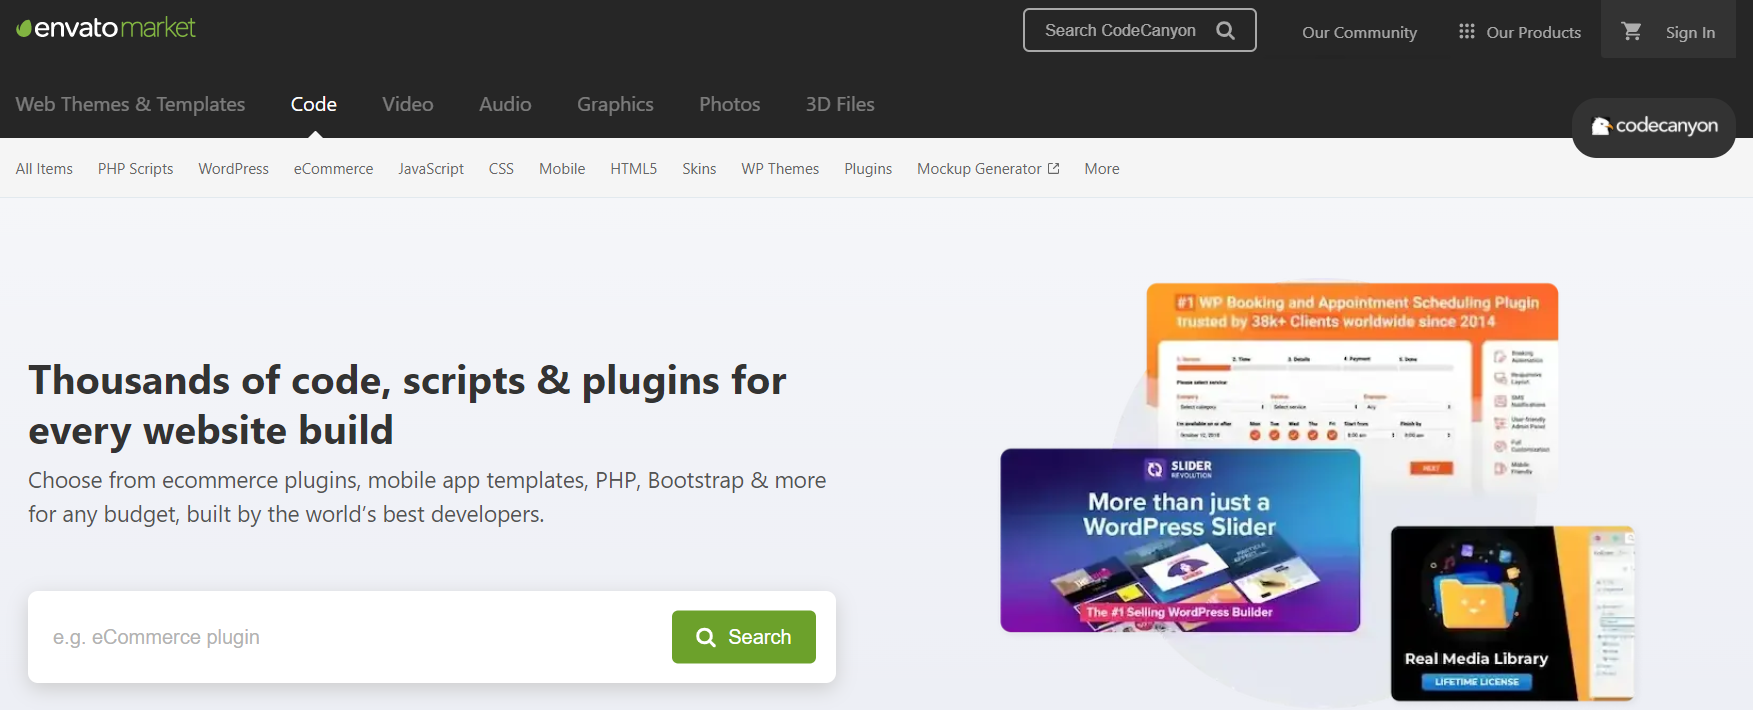Screen dimensions: 1753x710
Task: Open CSS category
Action: [501, 168]
